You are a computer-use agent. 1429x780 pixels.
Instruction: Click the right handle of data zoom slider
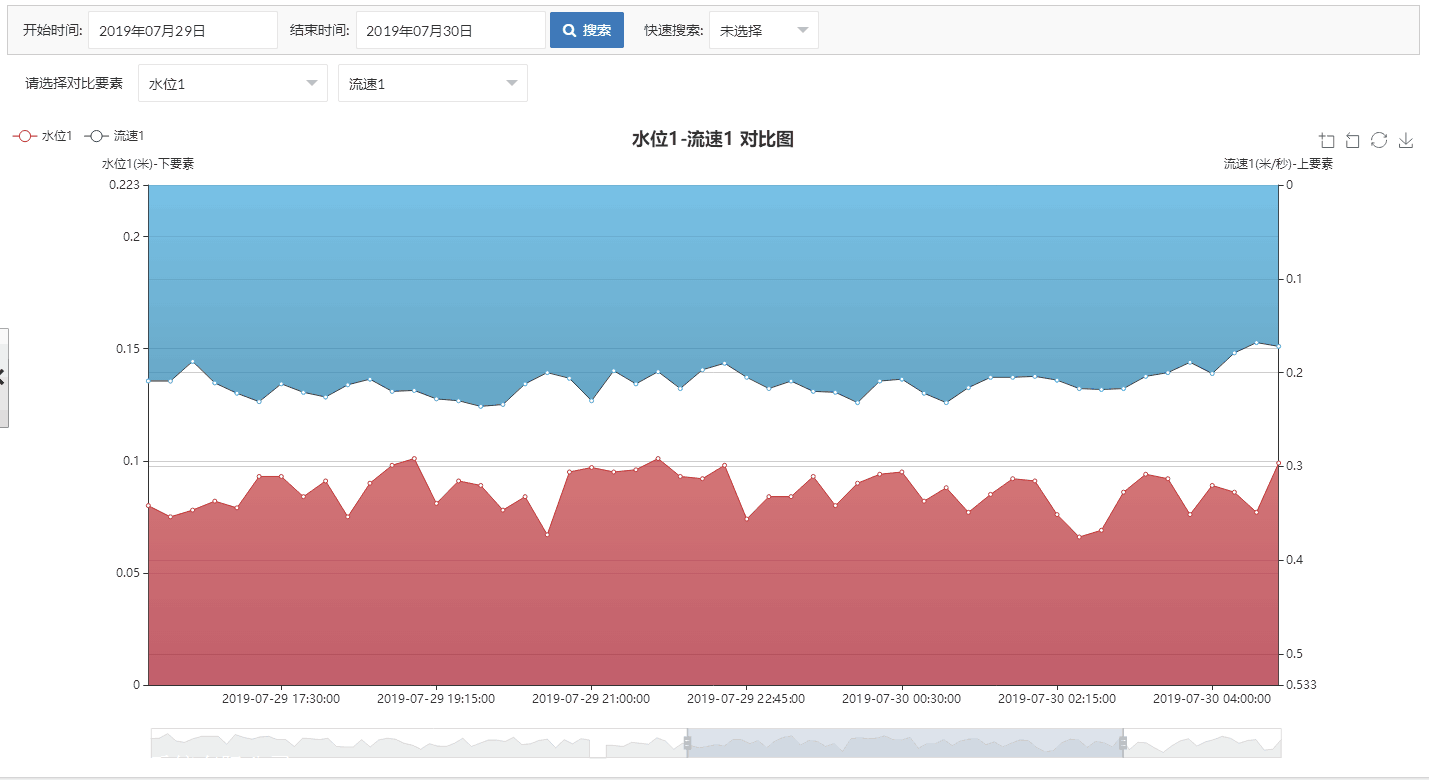click(1123, 743)
